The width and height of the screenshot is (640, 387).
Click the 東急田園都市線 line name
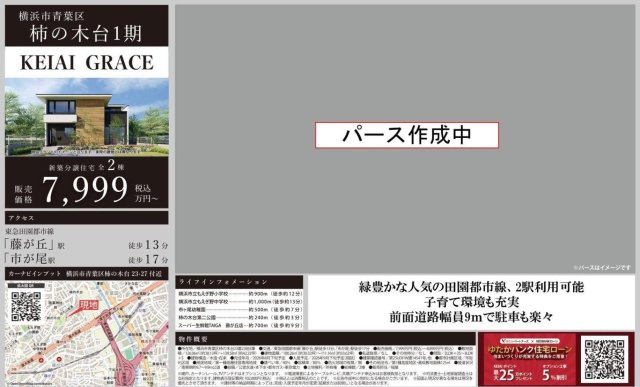29,231
